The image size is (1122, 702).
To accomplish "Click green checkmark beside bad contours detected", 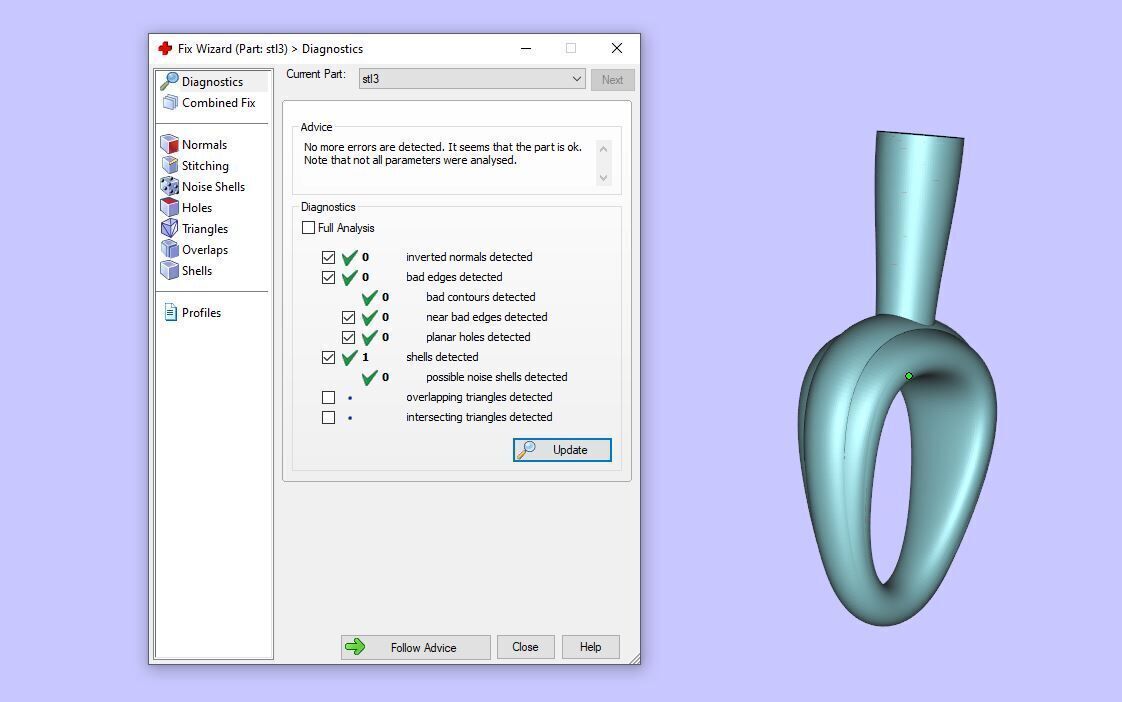I will click(x=369, y=297).
